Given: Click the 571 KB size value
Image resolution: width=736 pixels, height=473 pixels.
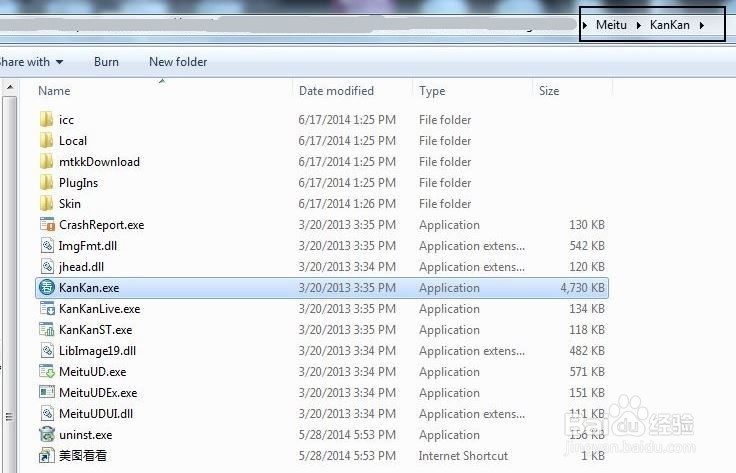Looking at the screenshot, I should [x=587, y=372].
